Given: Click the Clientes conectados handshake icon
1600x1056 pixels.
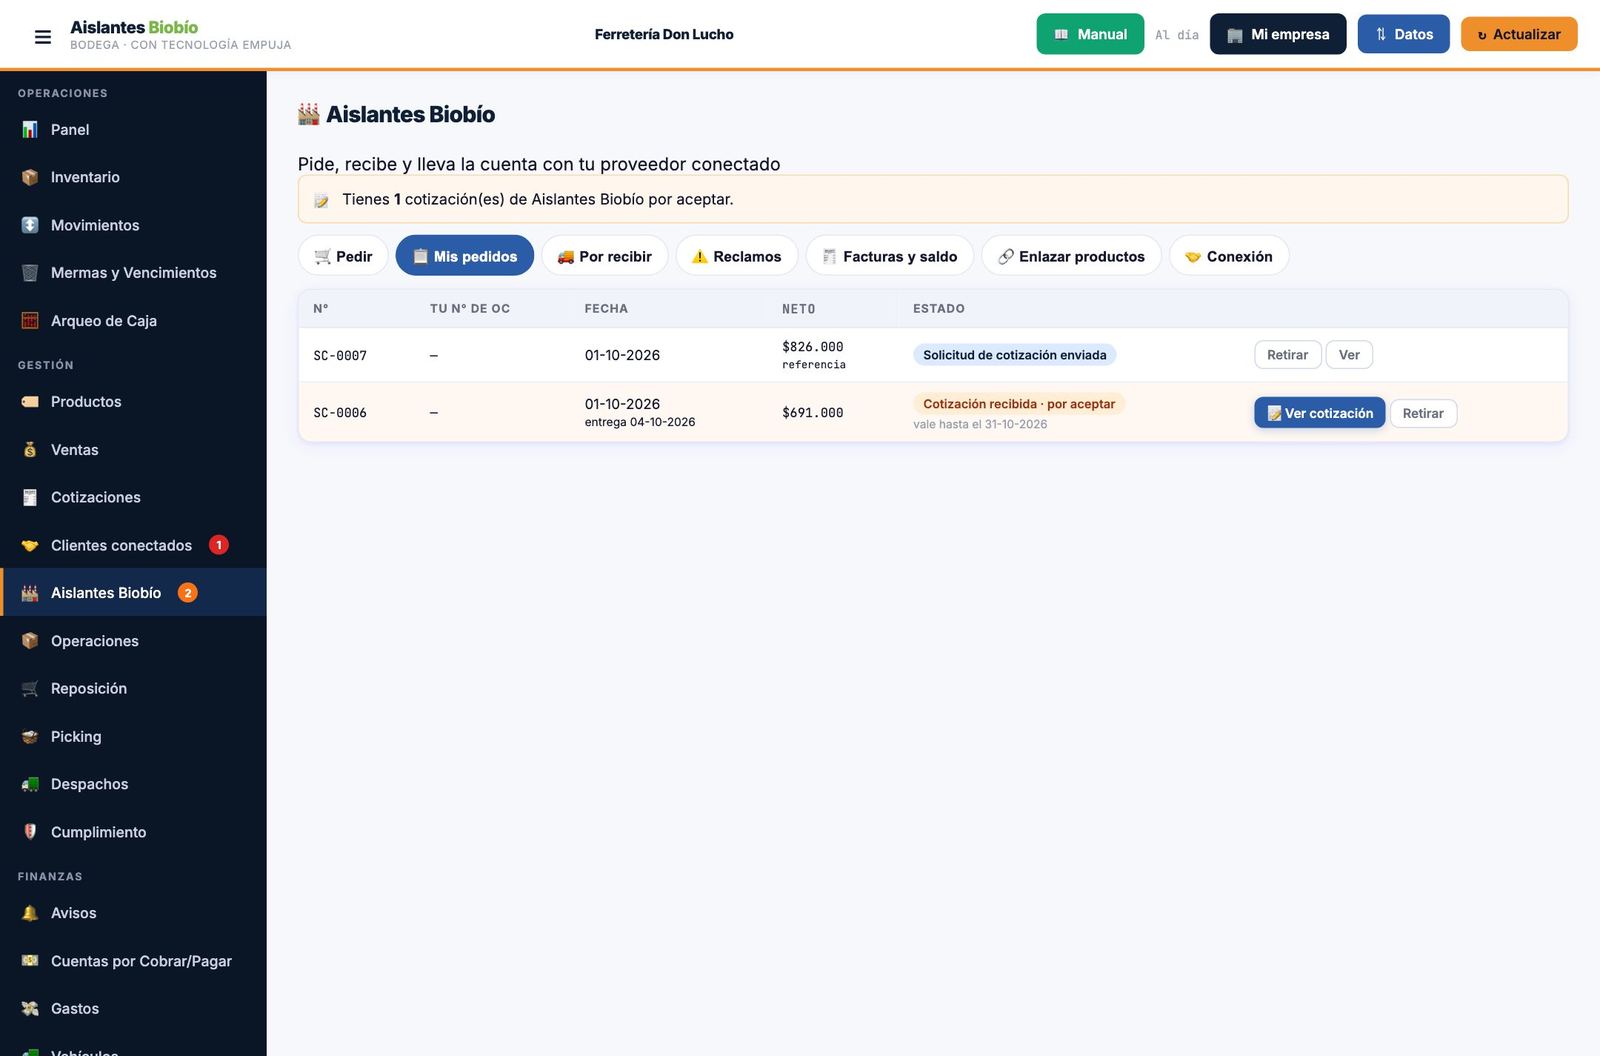Looking at the screenshot, I should (x=30, y=545).
